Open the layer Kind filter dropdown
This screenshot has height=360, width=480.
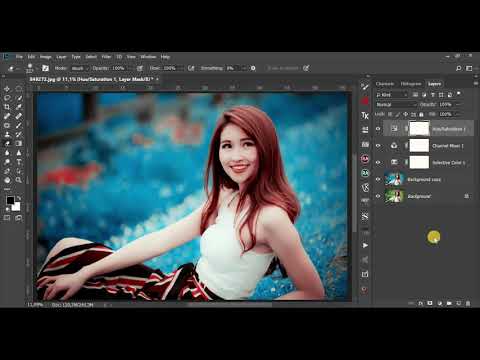pyautogui.click(x=392, y=95)
